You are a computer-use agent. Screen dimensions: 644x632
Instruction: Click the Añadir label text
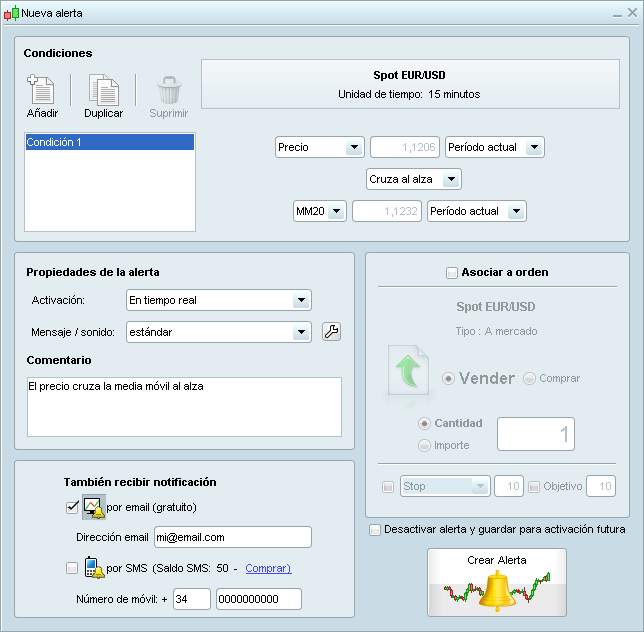pos(42,113)
